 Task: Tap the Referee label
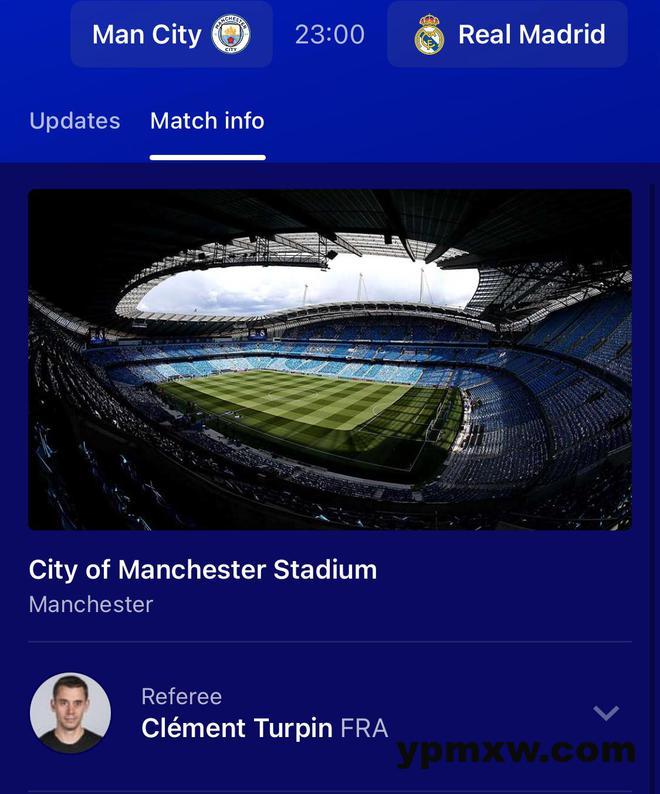(181, 697)
